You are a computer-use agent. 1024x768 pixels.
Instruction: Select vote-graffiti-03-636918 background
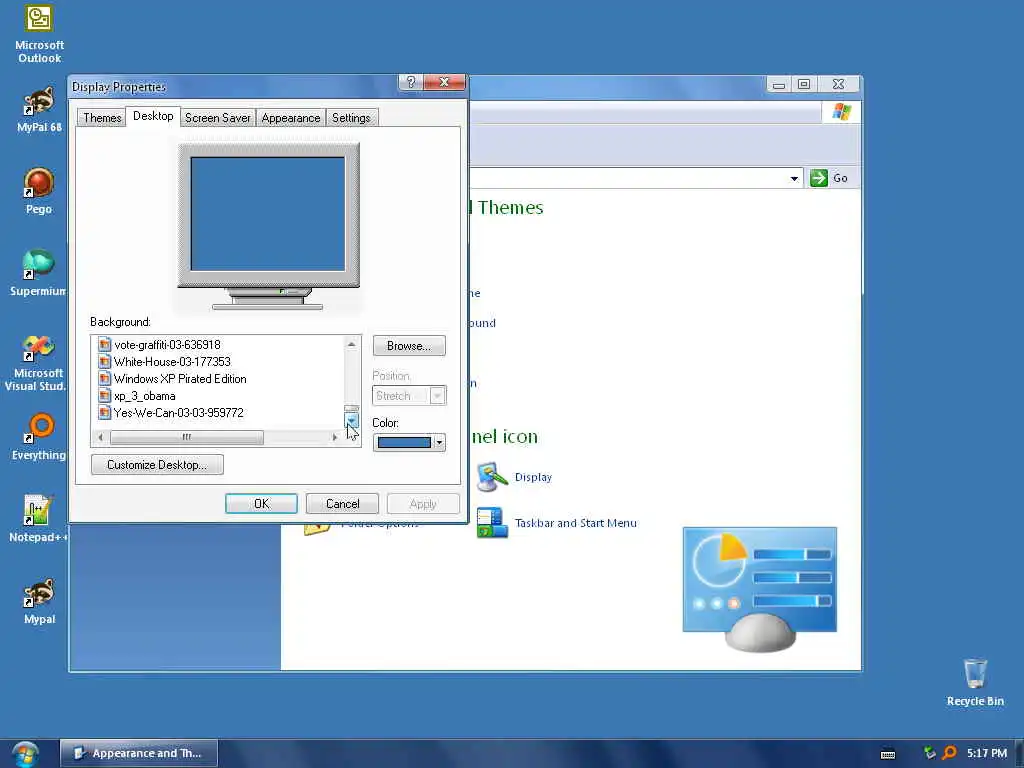coord(167,344)
